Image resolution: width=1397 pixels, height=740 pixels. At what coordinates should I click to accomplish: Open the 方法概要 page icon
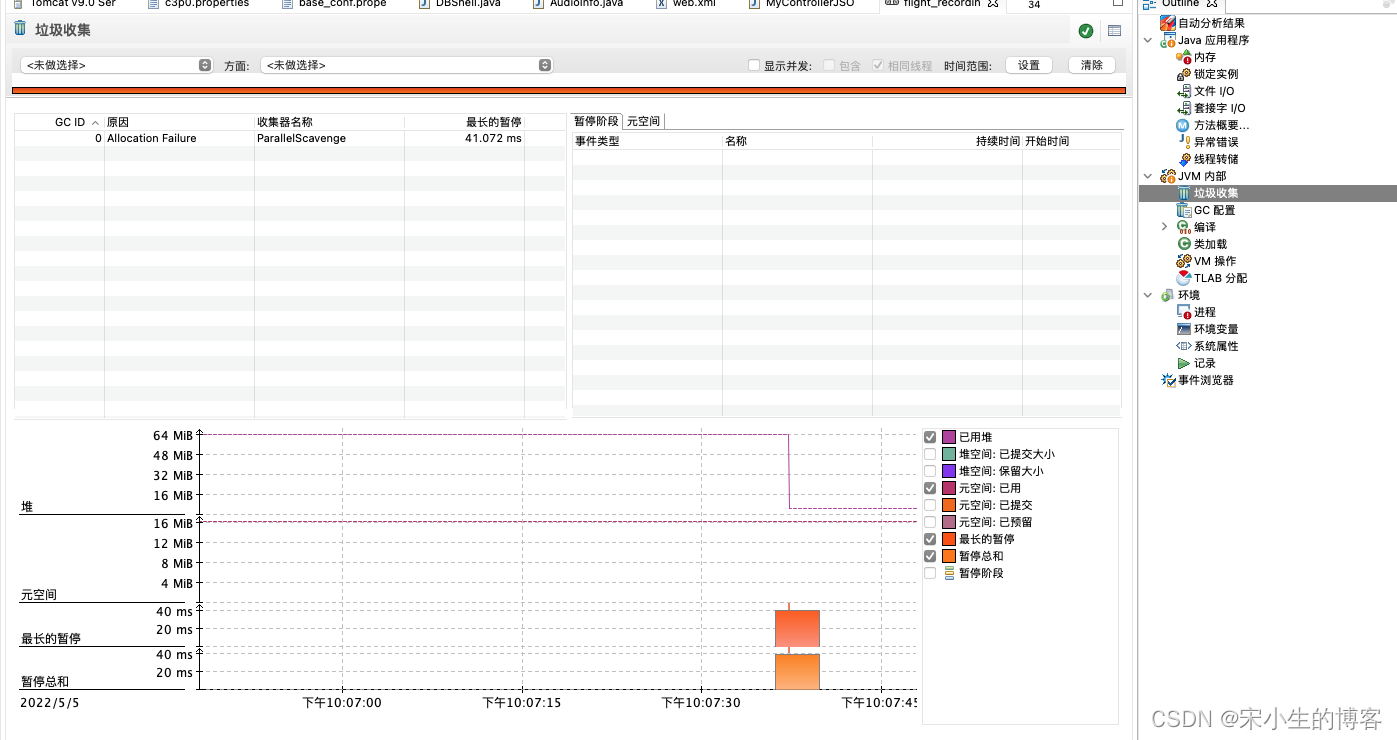point(1184,125)
